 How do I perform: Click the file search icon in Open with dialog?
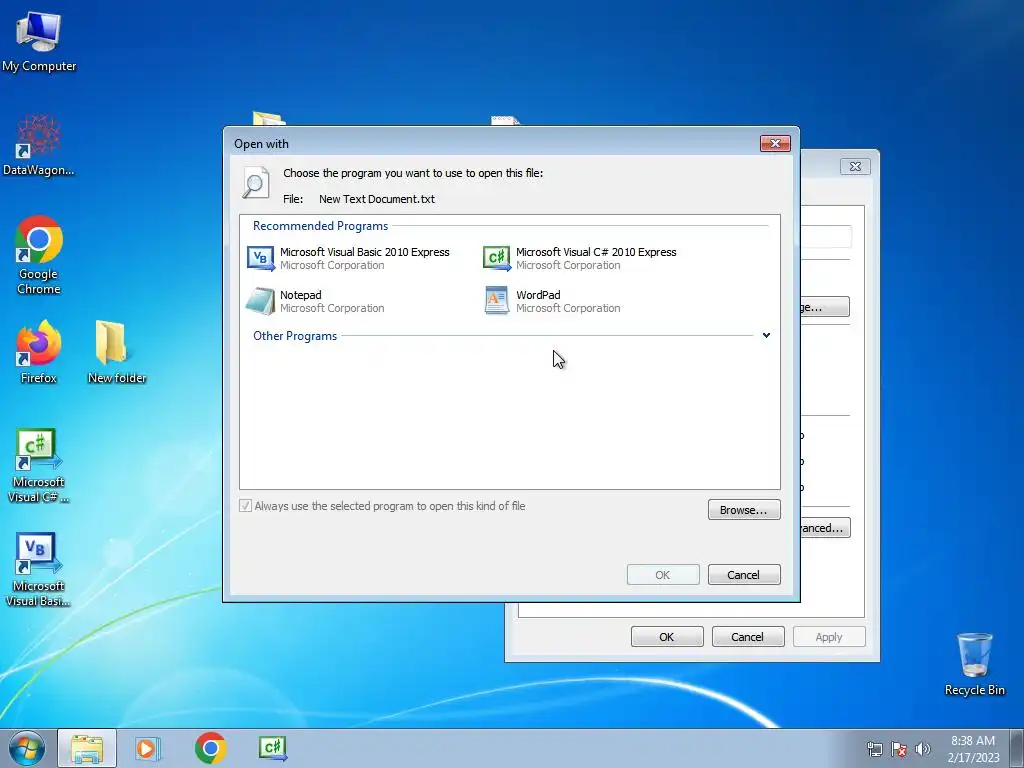(x=255, y=182)
